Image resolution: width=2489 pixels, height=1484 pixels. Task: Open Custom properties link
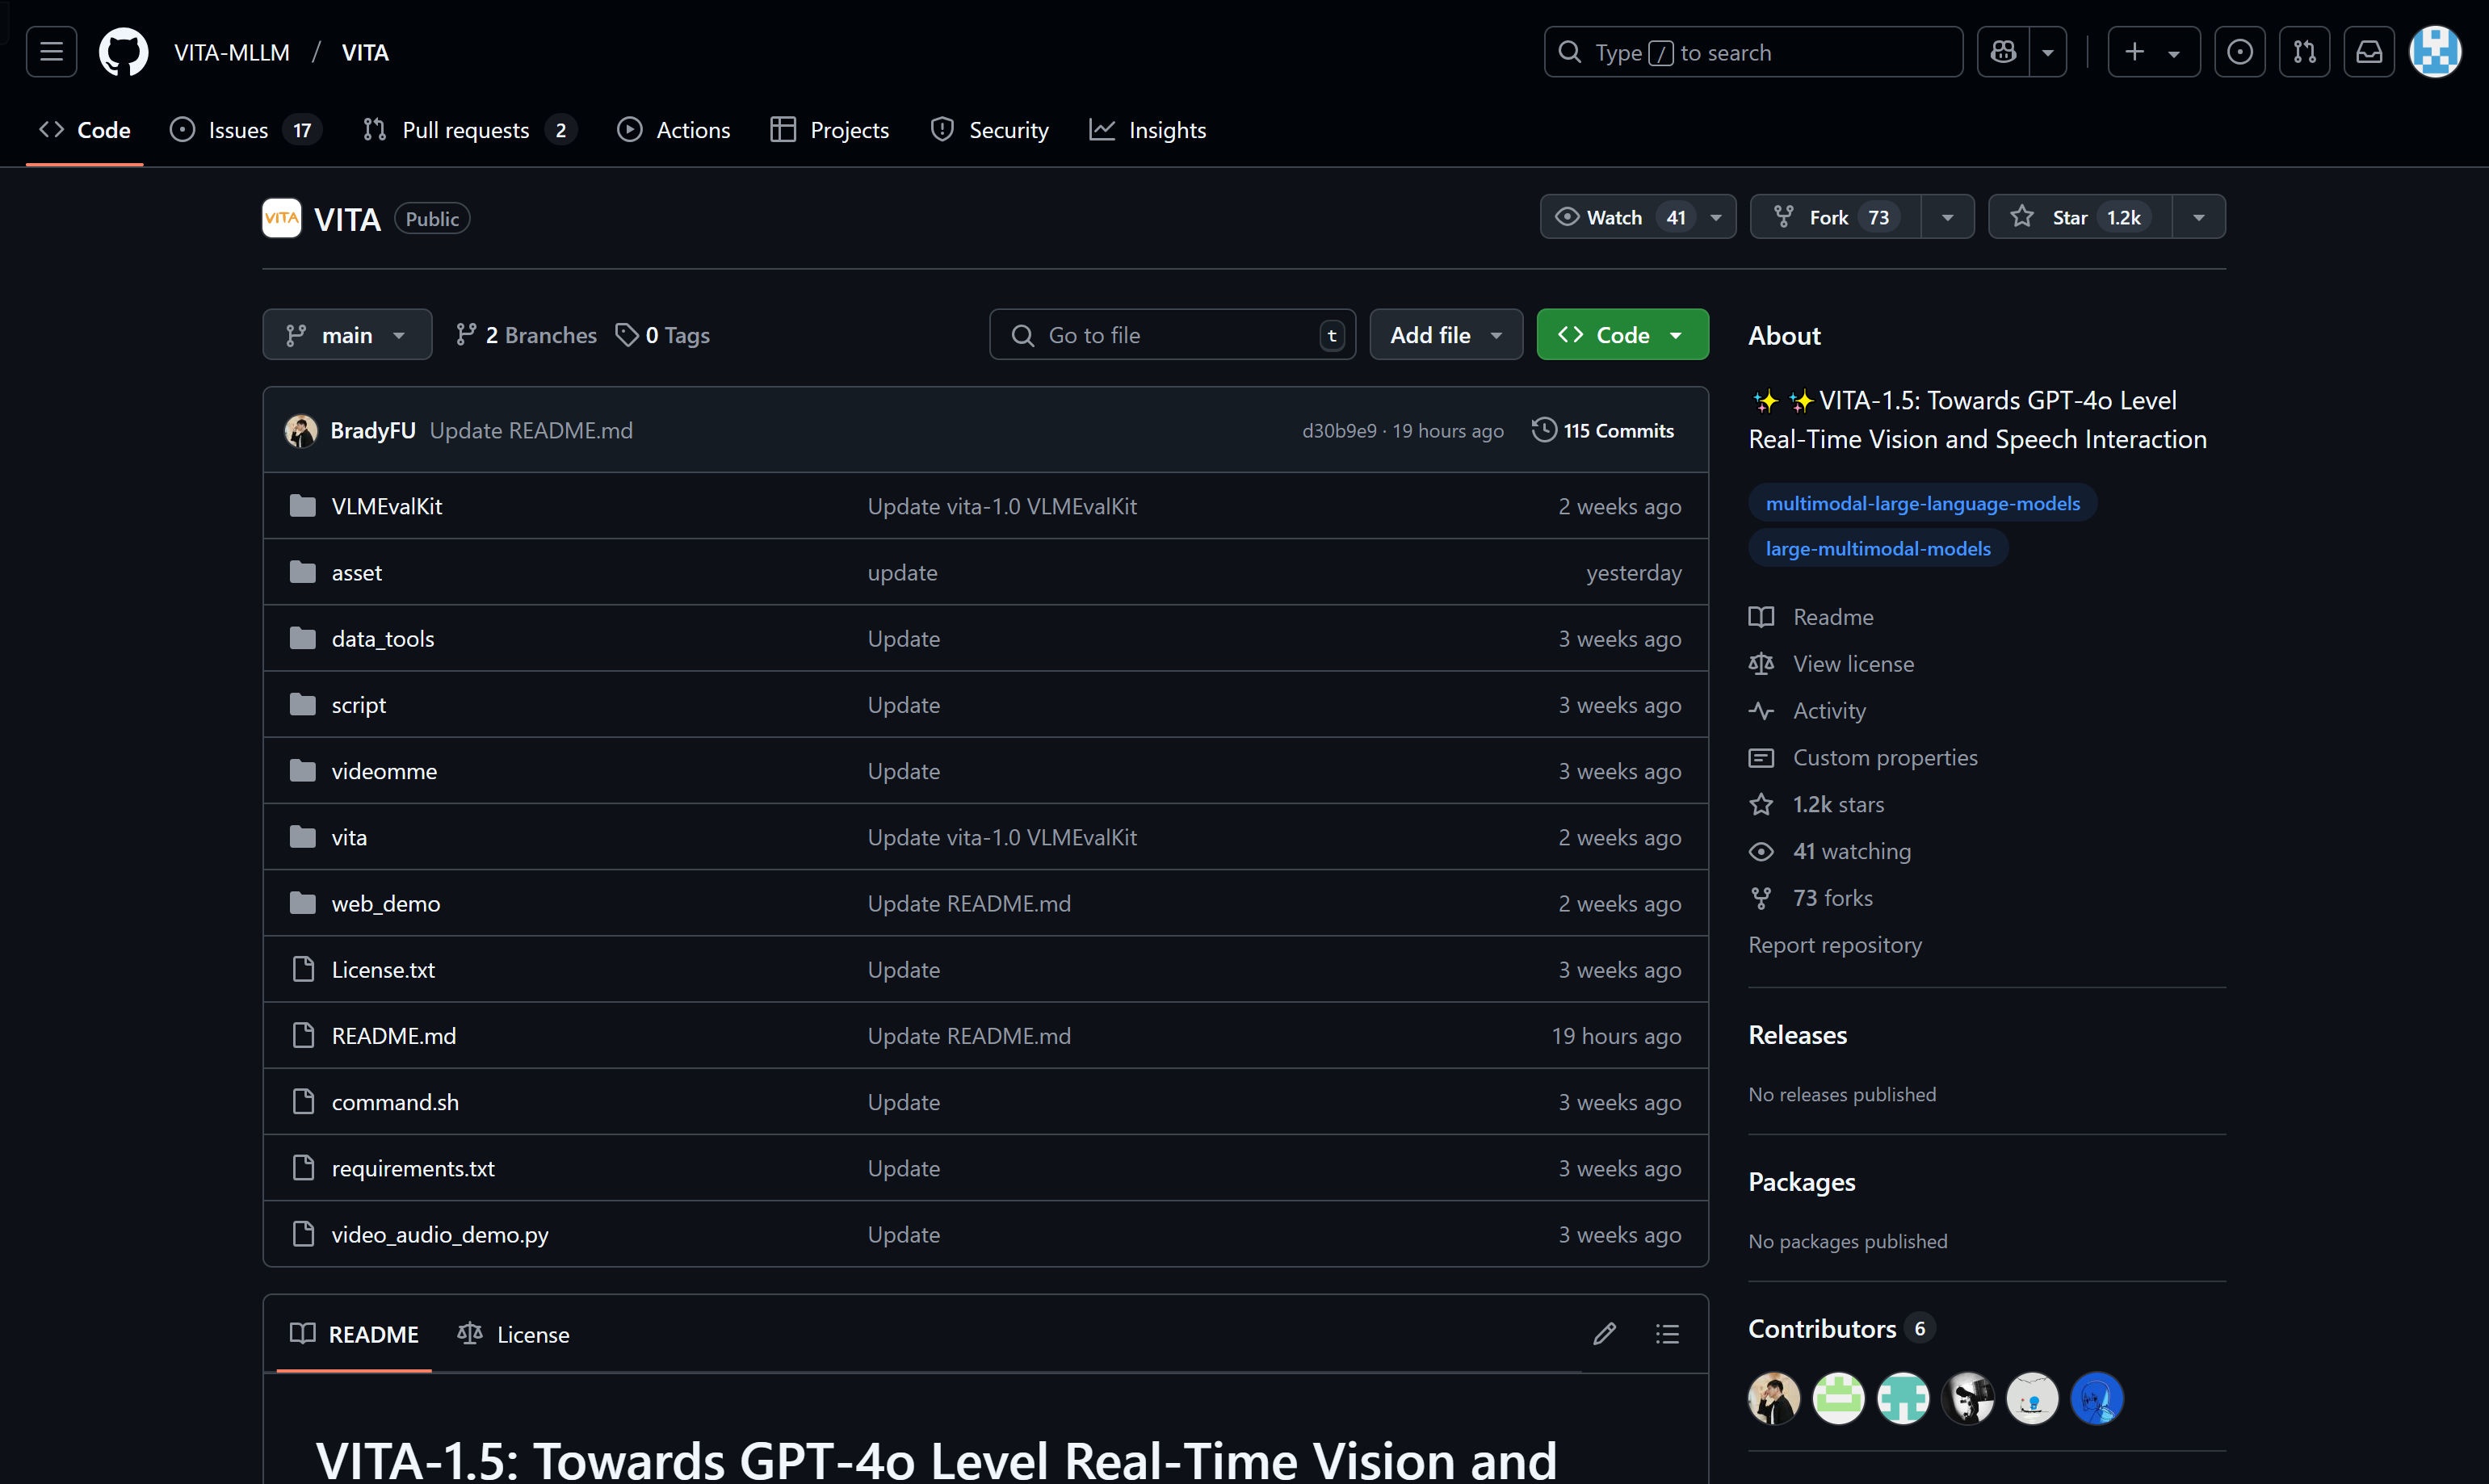1863,758
